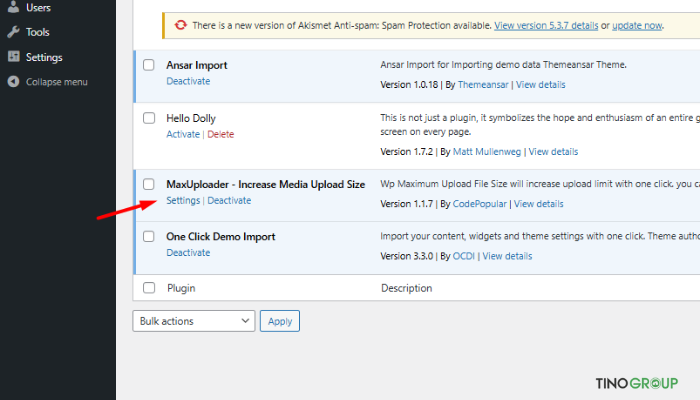The height and width of the screenshot is (400, 700).
Task: Check the Hello Dolly plugin checkbox
Action: click(149, 118)
